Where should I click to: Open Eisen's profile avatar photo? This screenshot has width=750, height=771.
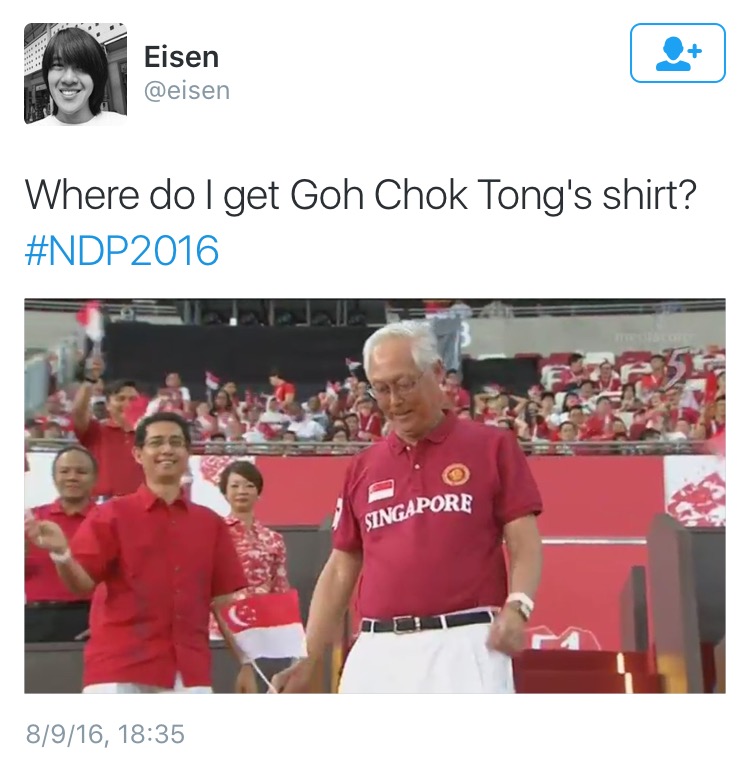[75, 74]
